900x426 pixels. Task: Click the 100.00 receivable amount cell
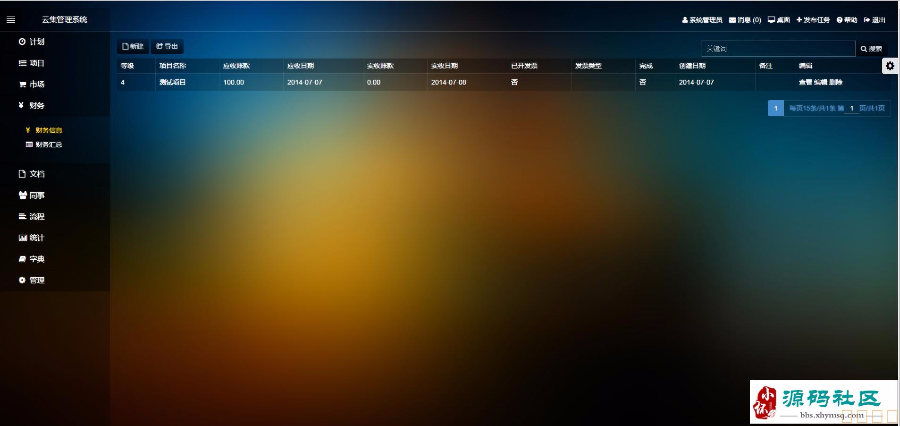234,82
